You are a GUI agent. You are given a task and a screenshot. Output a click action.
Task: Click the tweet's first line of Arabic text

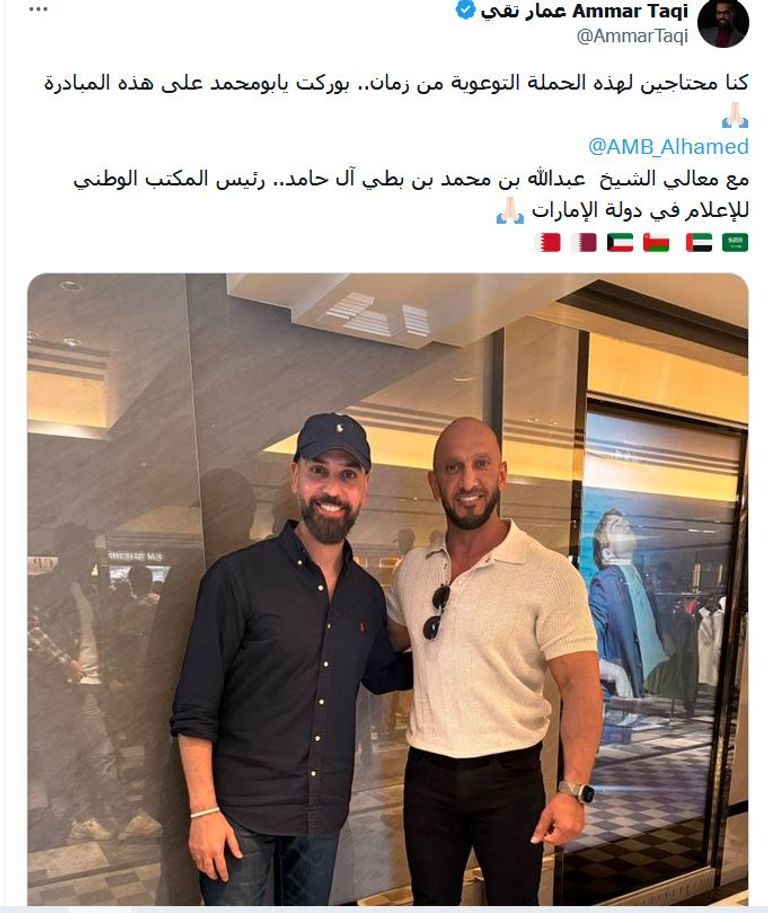(396, 83)
